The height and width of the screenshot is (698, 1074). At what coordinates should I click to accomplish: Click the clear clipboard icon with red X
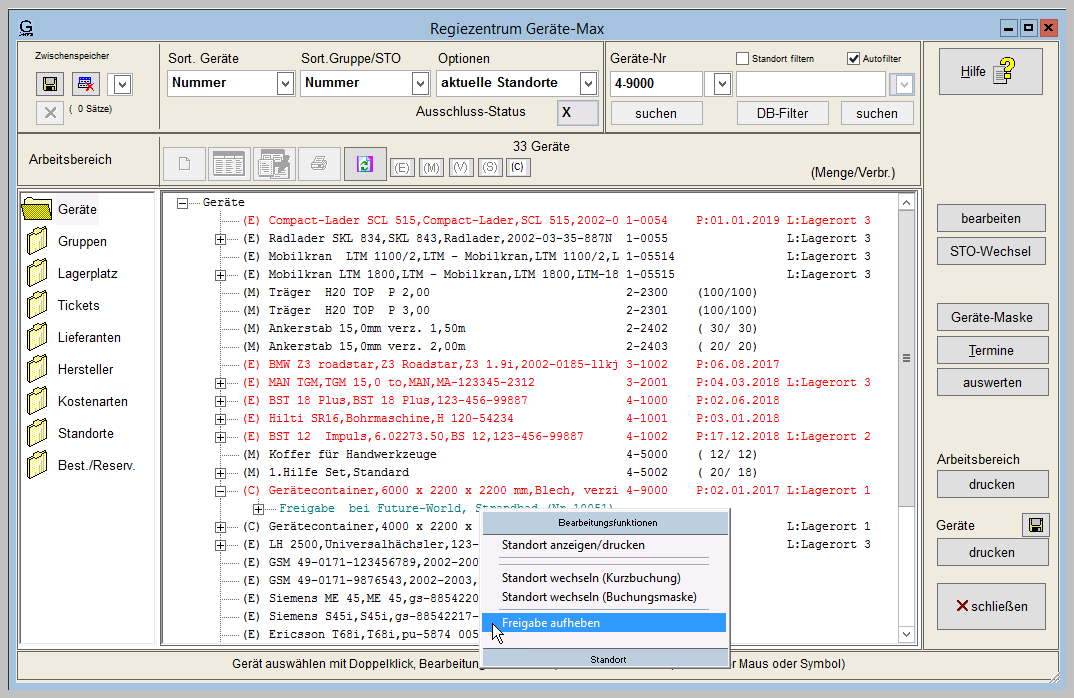coord(86,84)
